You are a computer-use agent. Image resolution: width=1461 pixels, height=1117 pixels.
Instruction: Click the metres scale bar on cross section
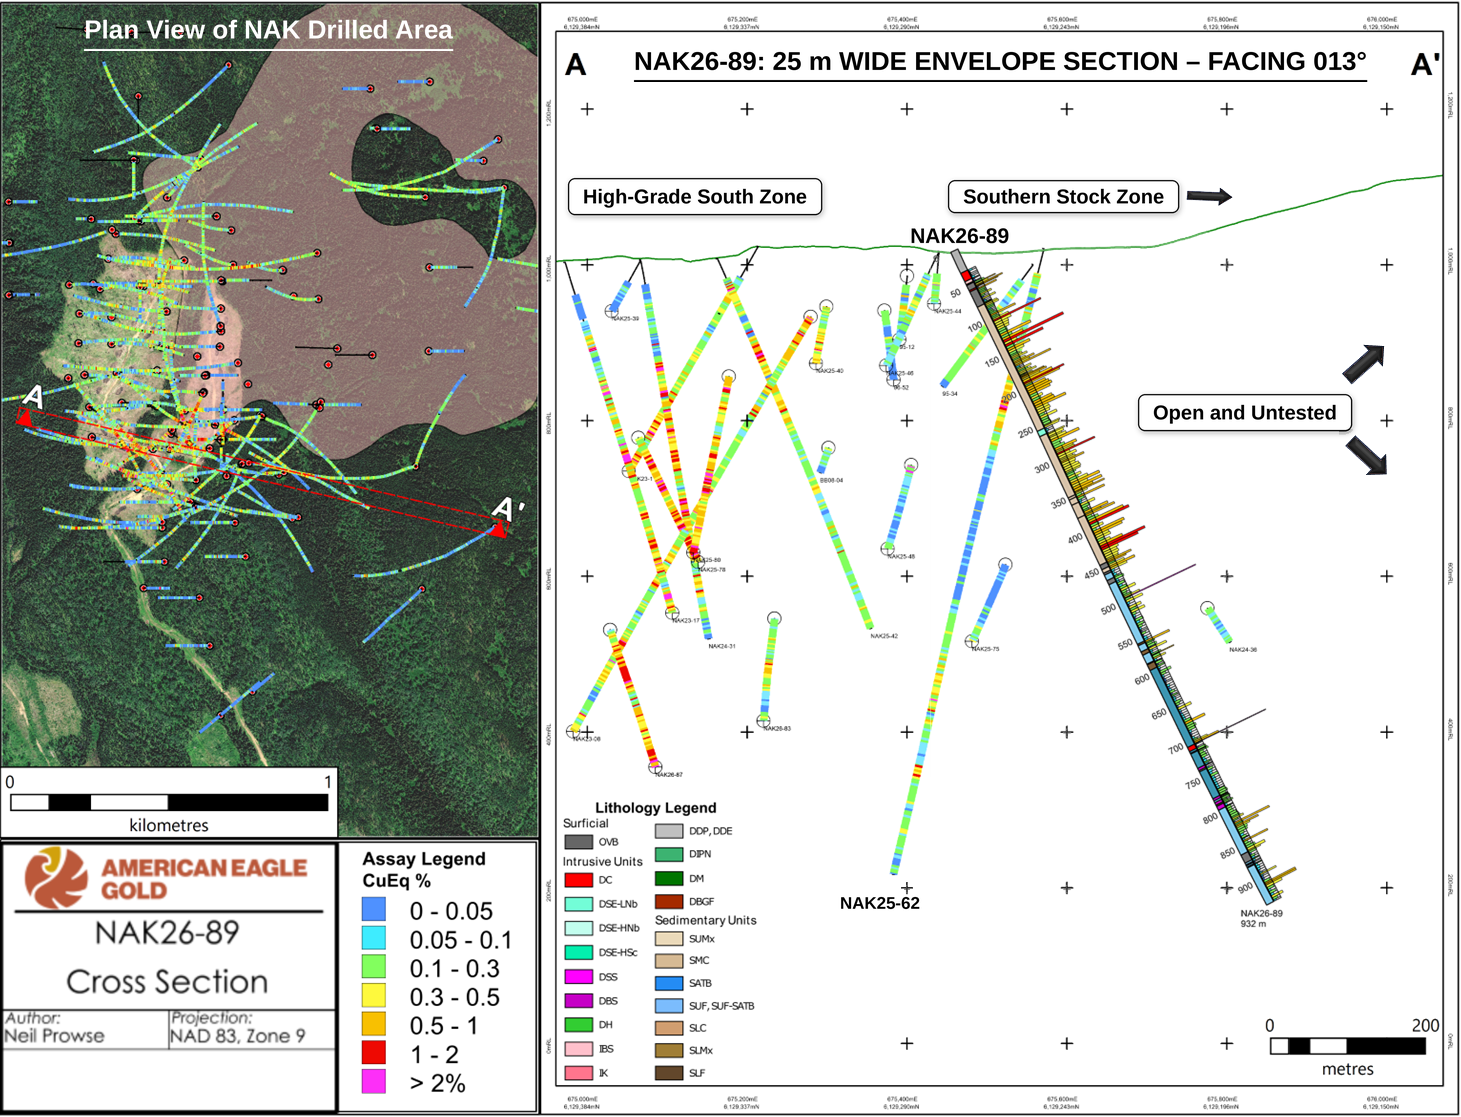1347,1046
